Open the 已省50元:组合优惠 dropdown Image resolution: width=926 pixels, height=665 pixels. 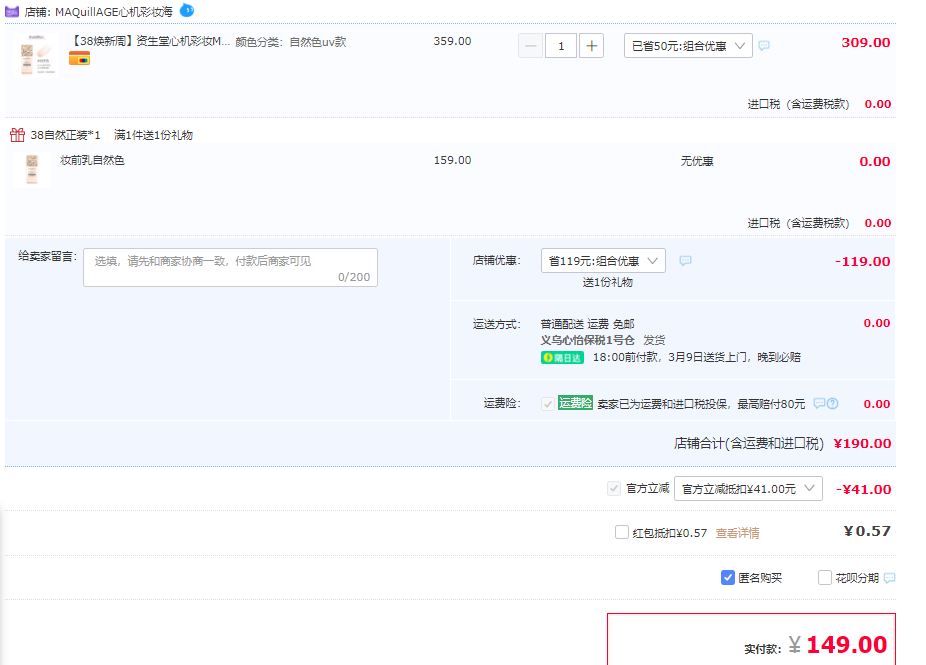click(x=688, y=45)
